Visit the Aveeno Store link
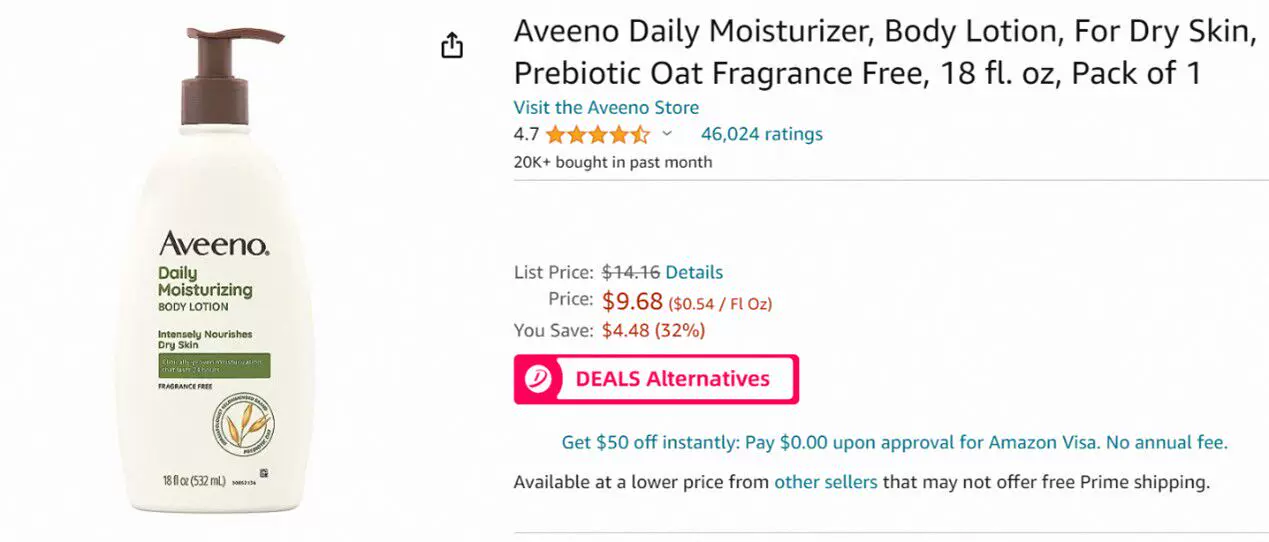1269x542 pixels. point(606,107)
